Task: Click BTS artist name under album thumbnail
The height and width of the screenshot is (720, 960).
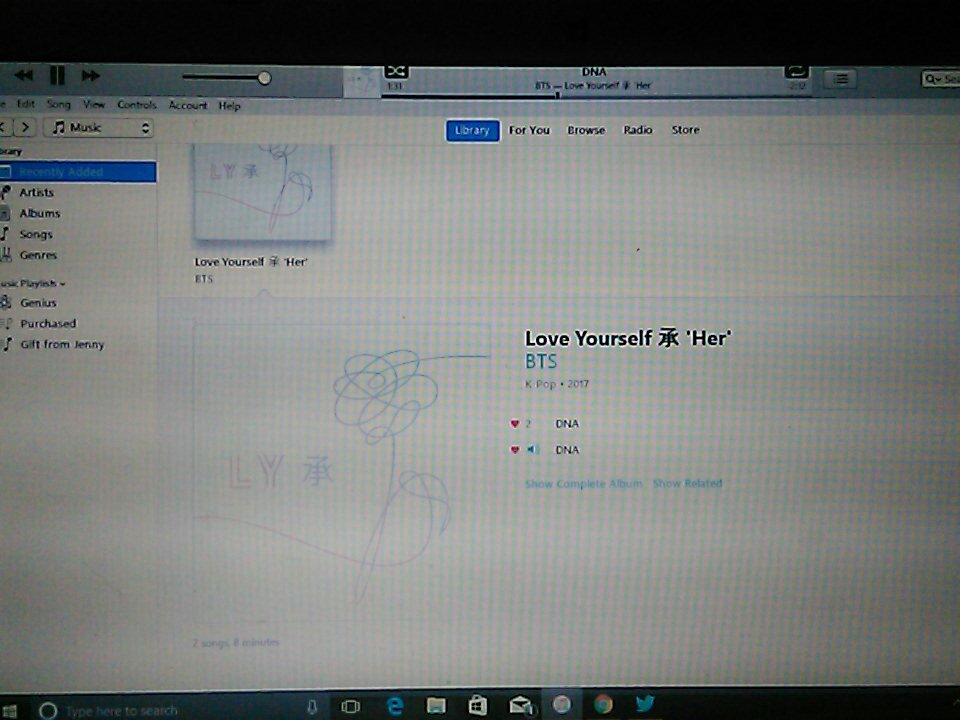Action: point(204,279)
